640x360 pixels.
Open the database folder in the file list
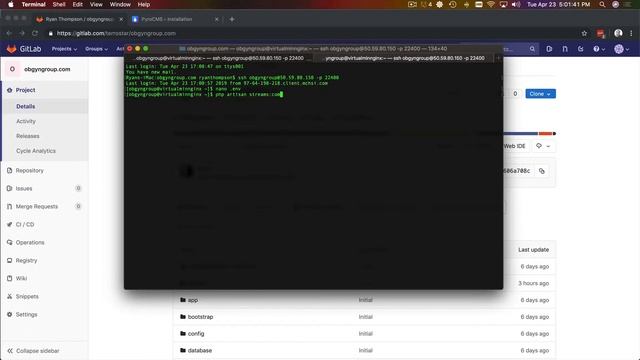click(200, 351)
